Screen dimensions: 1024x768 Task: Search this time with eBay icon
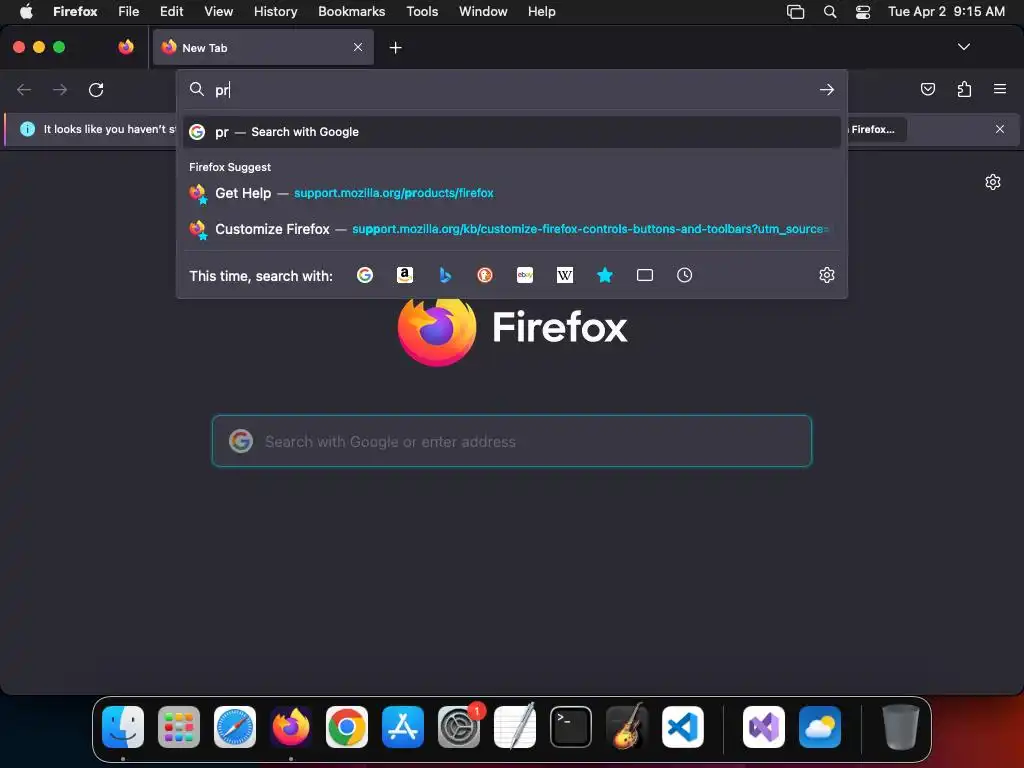(525, 275)
